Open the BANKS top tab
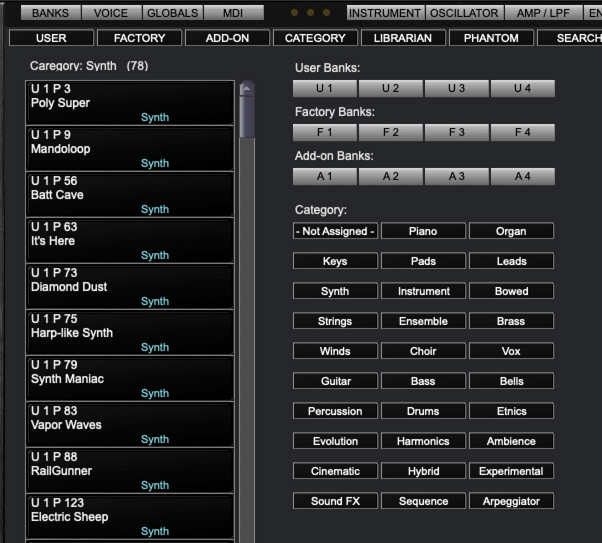The image size is (602, 543). click(x=51, y=13)
